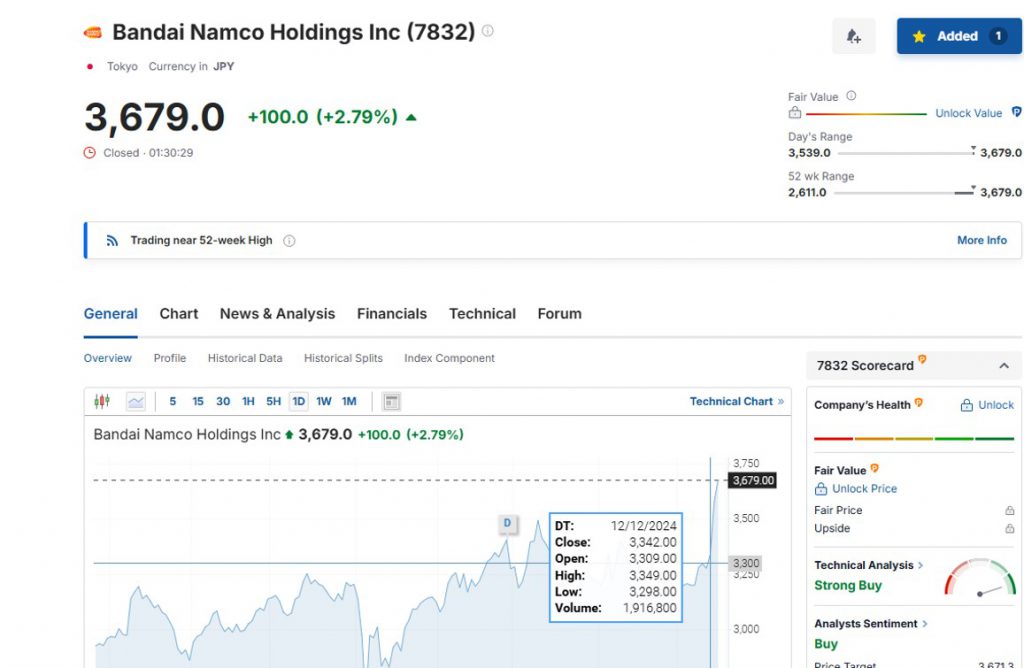Viewport: 1024px width, 668px height.
Task: Open the Chart tab
Action: [179, 314]
